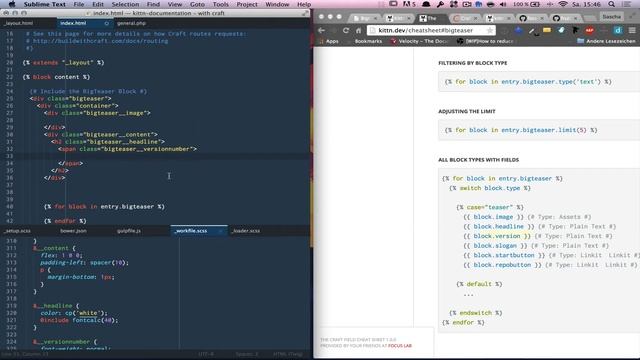Viewport: 640px width, 360px height.
Task: Reload the kittn.dev page
Action: (346, 30)
